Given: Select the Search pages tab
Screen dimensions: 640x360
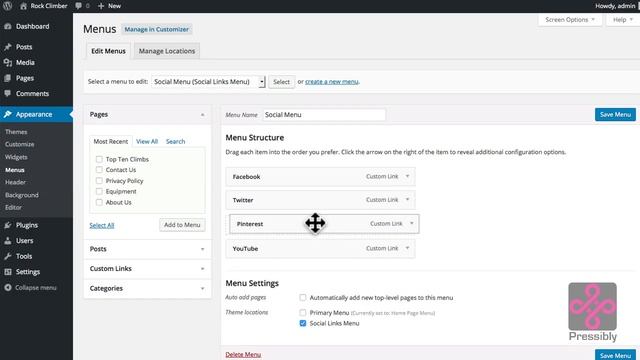Looking at the screenshot, I should click(x=176, y=141).
